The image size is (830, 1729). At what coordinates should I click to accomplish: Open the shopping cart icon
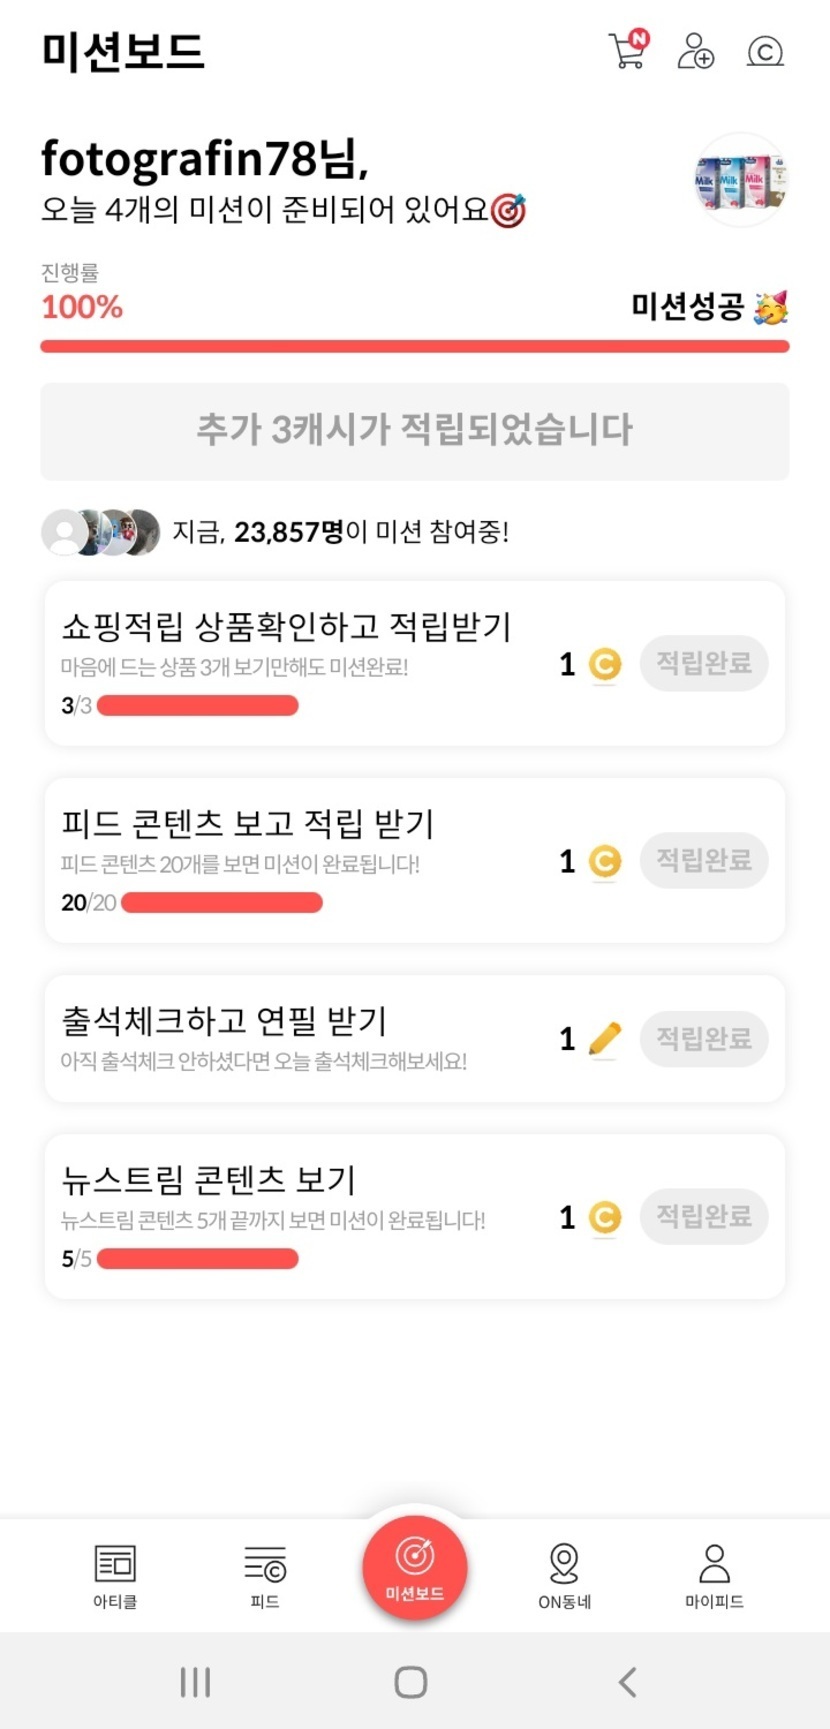click(x=628, y=50)
